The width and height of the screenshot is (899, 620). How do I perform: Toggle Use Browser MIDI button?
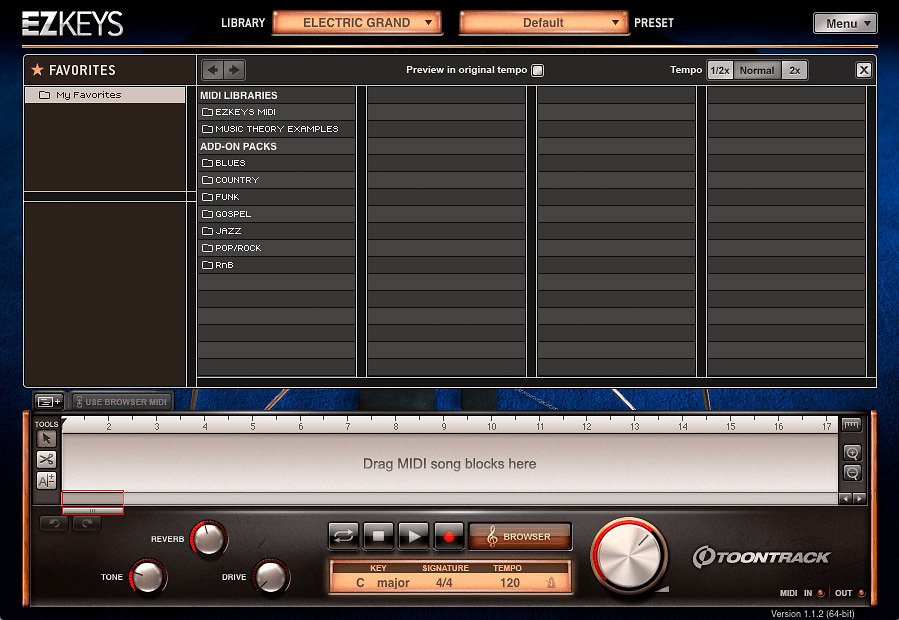pyautogui.click(x=121, y=401)
